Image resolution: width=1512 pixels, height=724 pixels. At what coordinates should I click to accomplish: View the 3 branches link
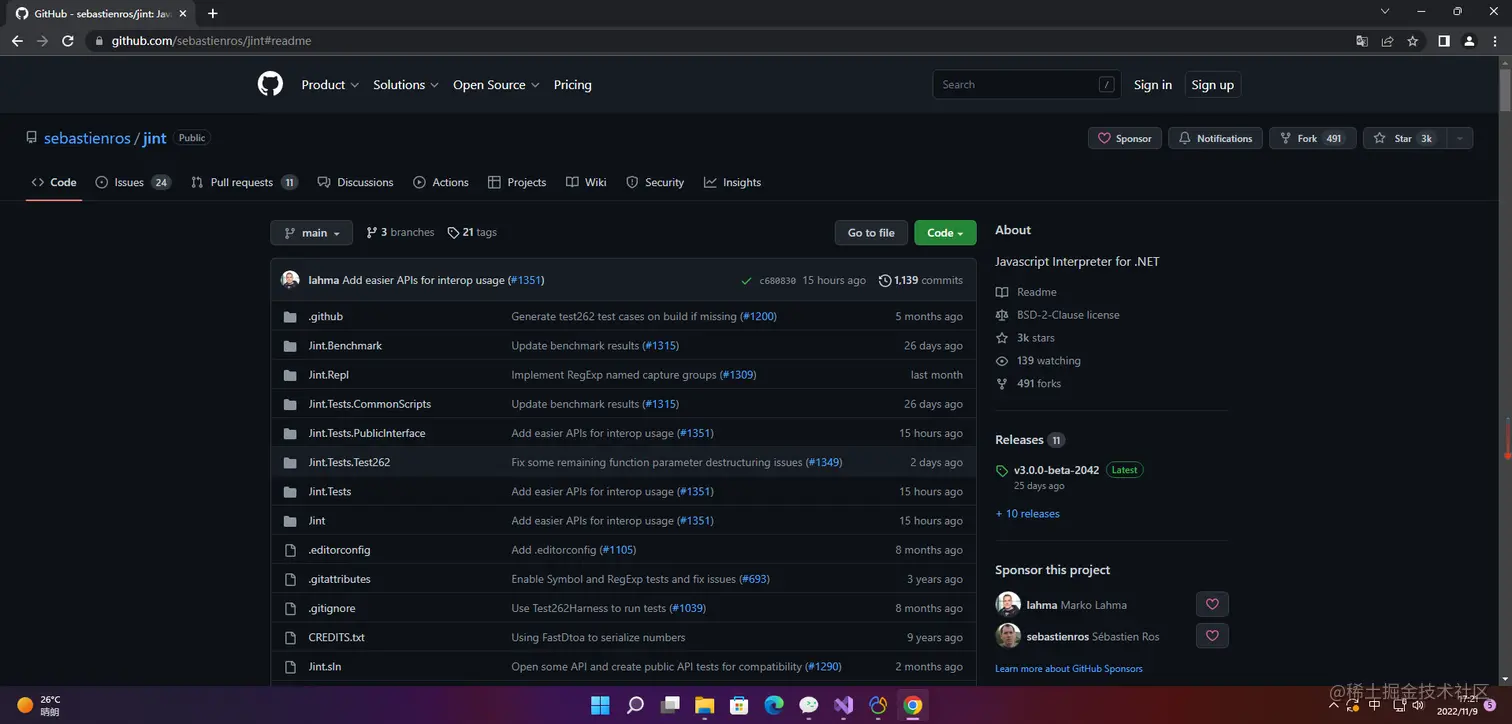[x=400, y=232]
